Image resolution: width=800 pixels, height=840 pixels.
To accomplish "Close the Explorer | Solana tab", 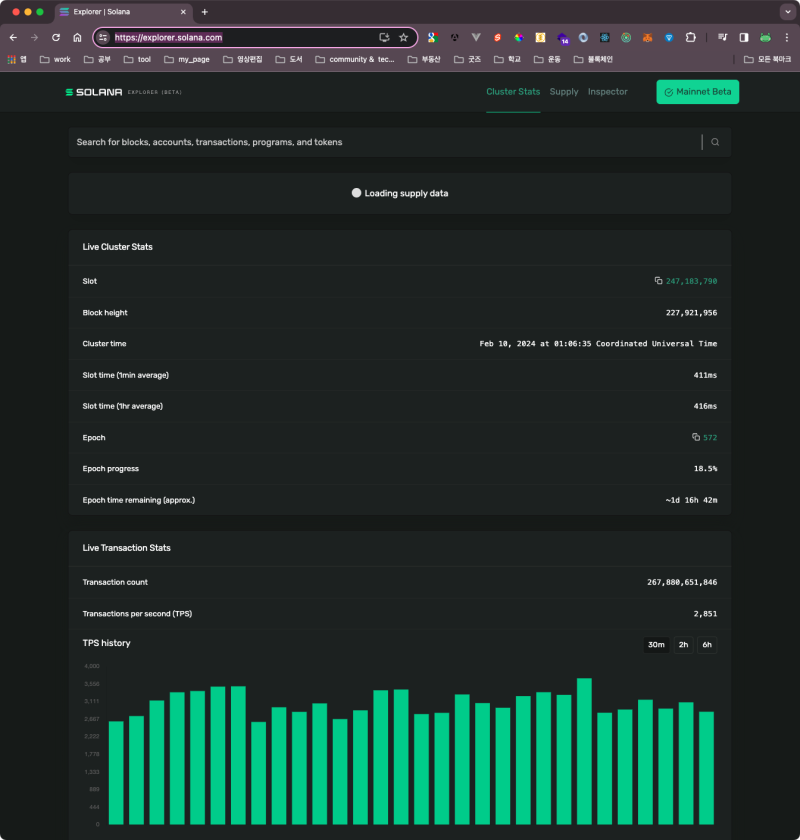I will 183,12.
